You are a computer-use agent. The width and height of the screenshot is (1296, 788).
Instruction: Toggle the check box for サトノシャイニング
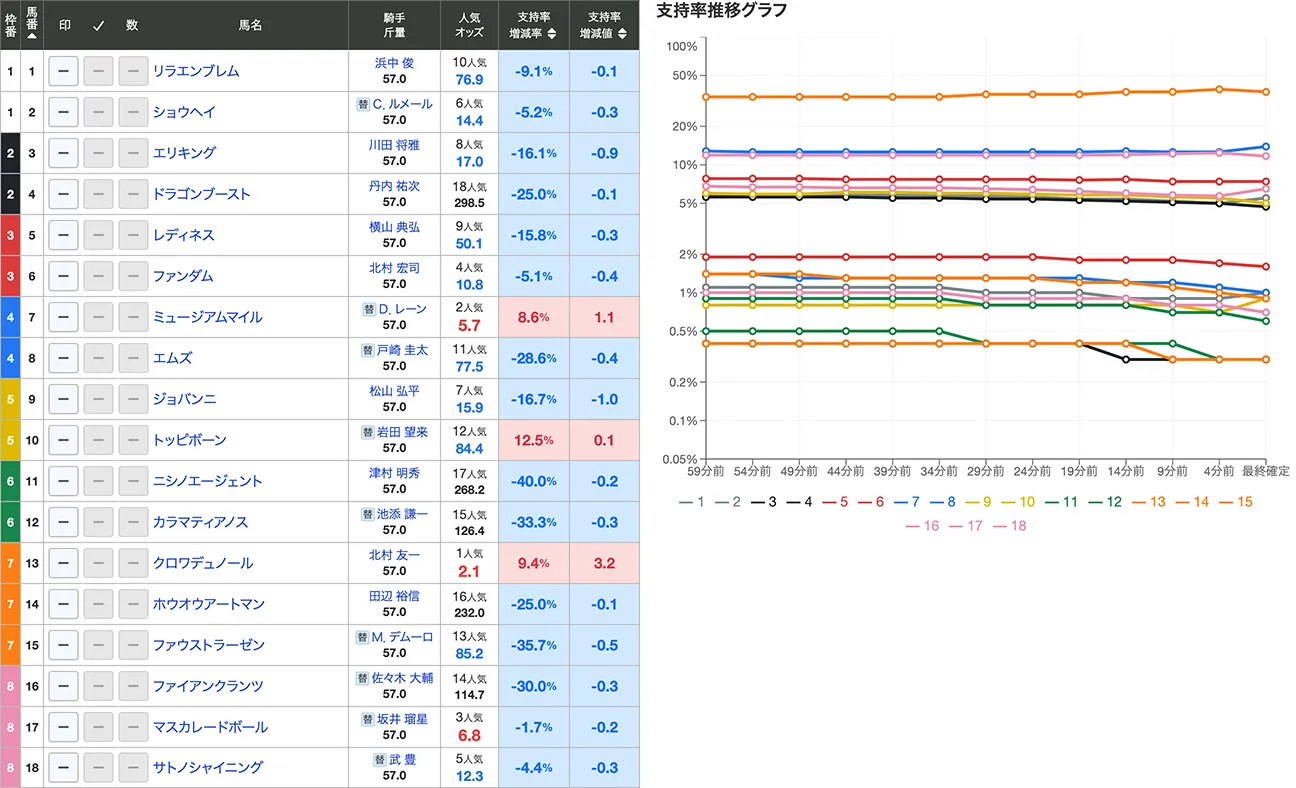click(98, 768)
